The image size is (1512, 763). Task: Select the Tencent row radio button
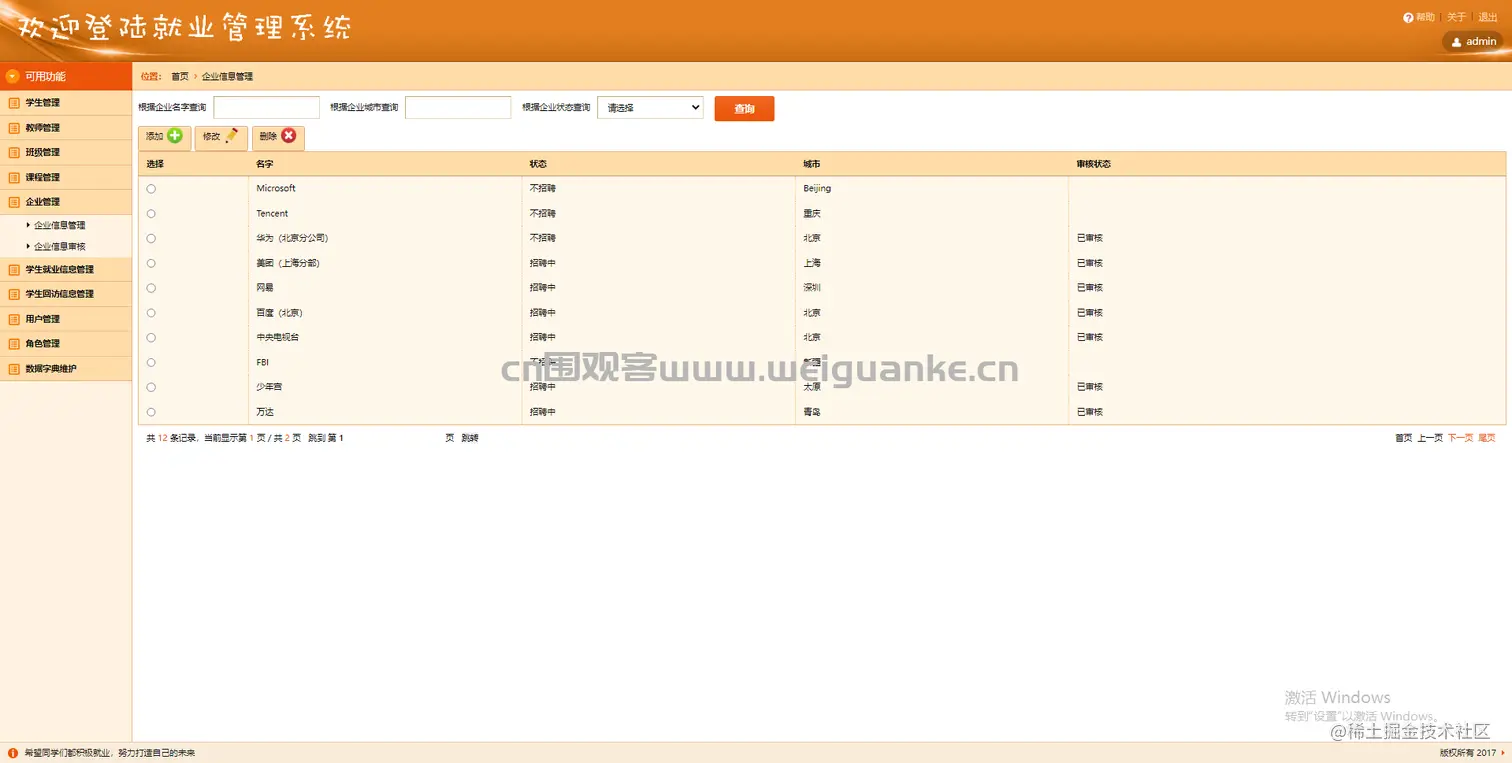point(151,214)
